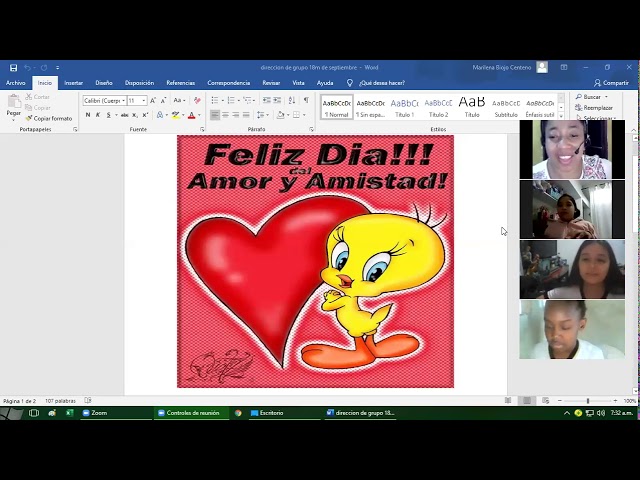This screenshot has height=480, width=640.
Task: Increase font size with the larger A icon
Action: pyautogui.click(x=153, y=100)
